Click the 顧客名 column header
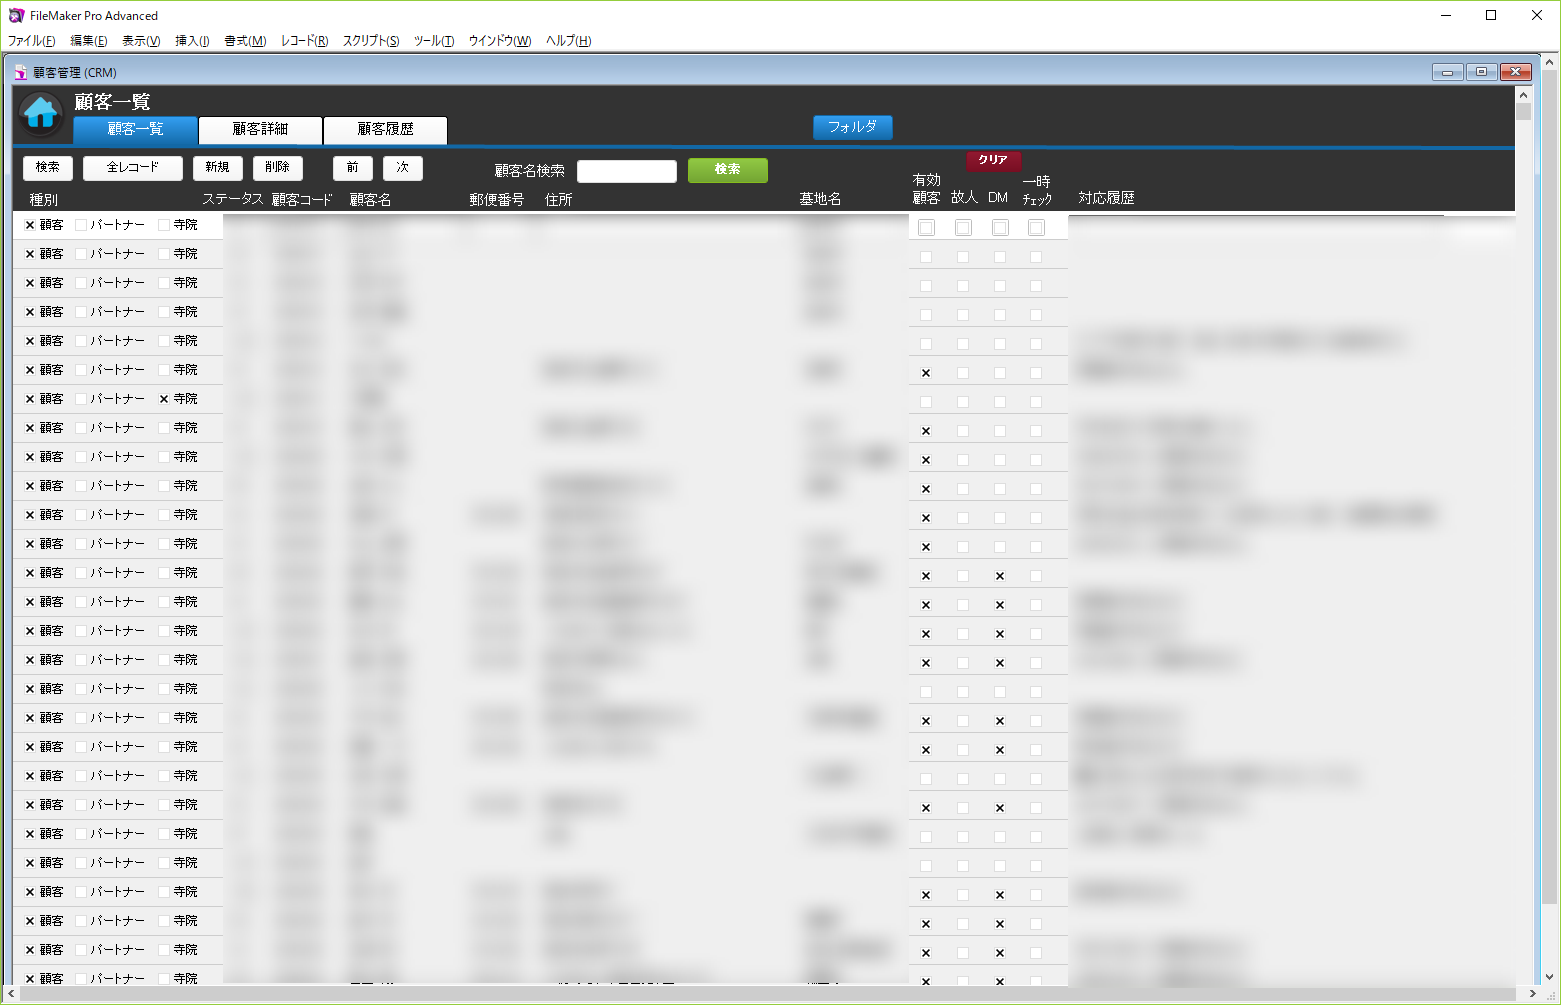This screenshot has width=1561, height=1005. tap(370, 200)
